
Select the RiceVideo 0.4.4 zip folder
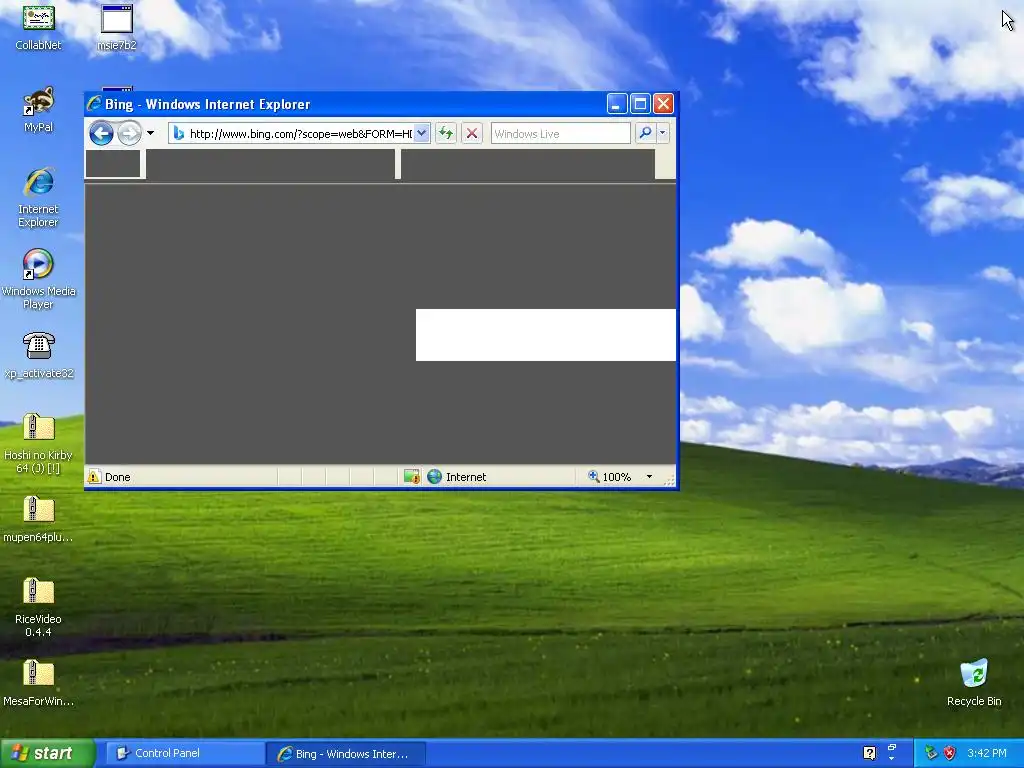coord(39,608)
